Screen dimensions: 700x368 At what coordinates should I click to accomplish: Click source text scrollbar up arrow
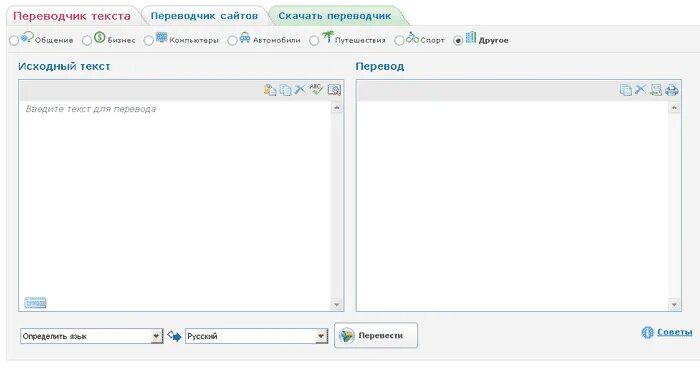click(x=337, y=108)
